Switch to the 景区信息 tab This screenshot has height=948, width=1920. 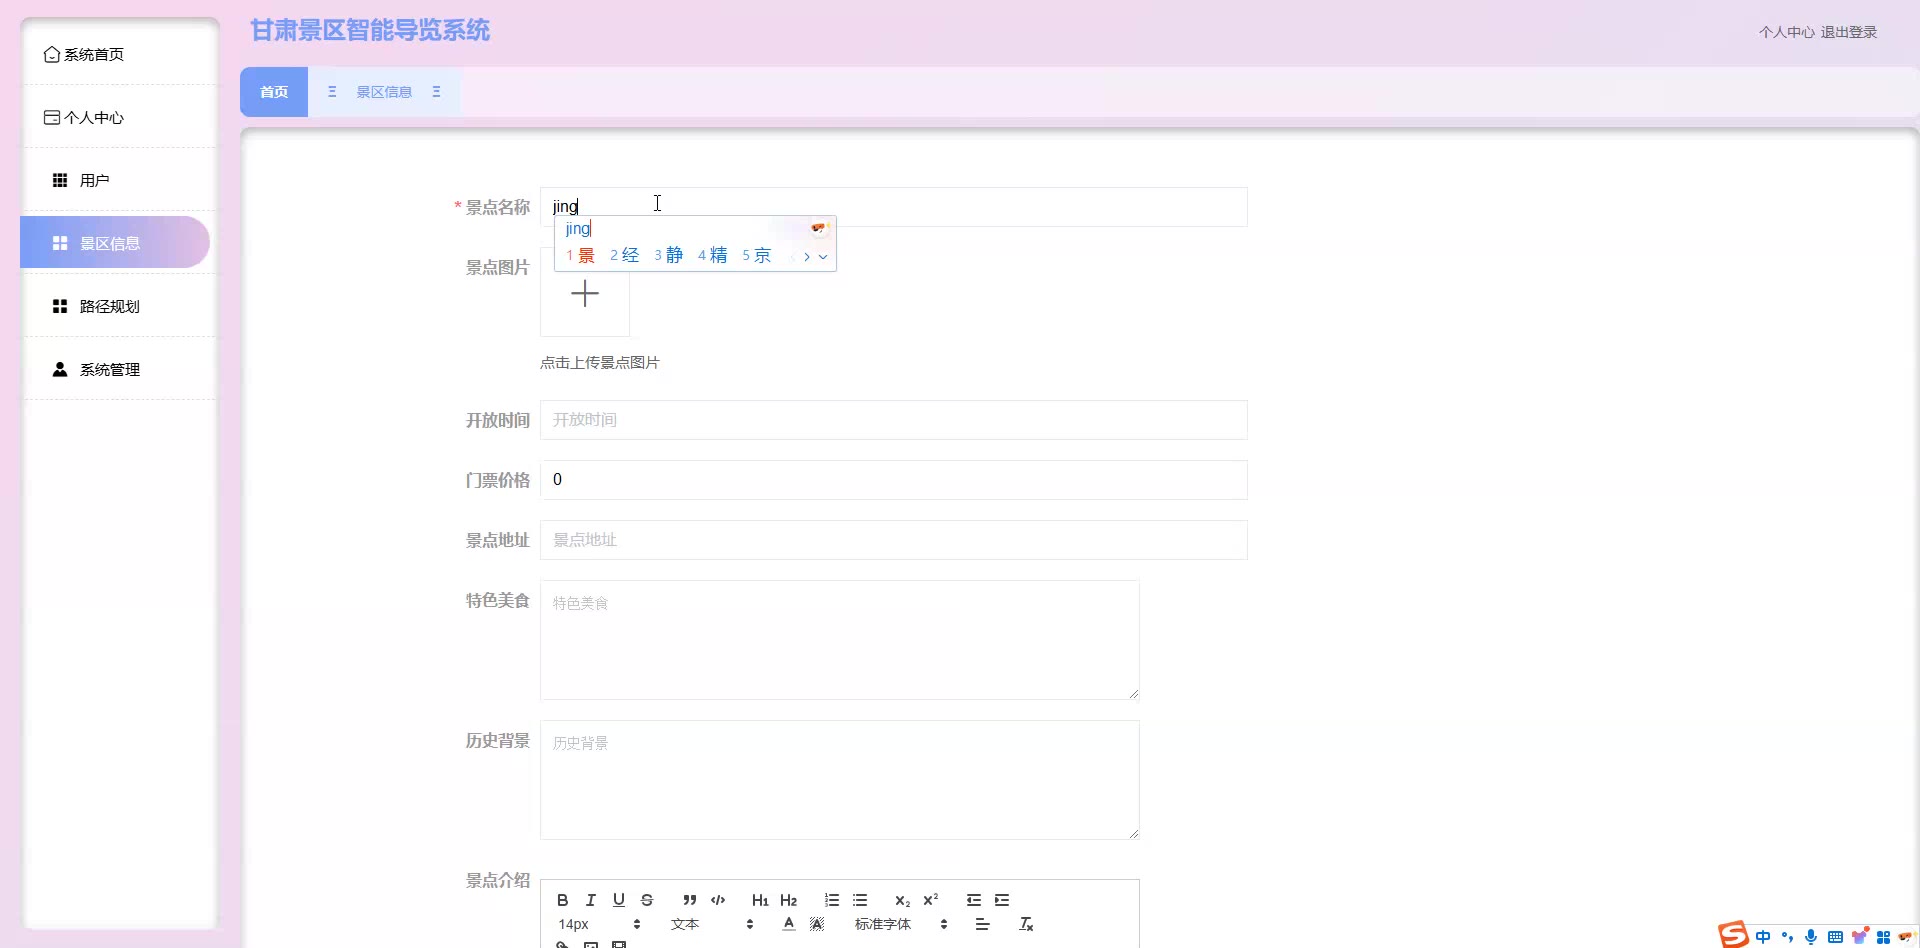pyautogui.click(x=384, y=92)
